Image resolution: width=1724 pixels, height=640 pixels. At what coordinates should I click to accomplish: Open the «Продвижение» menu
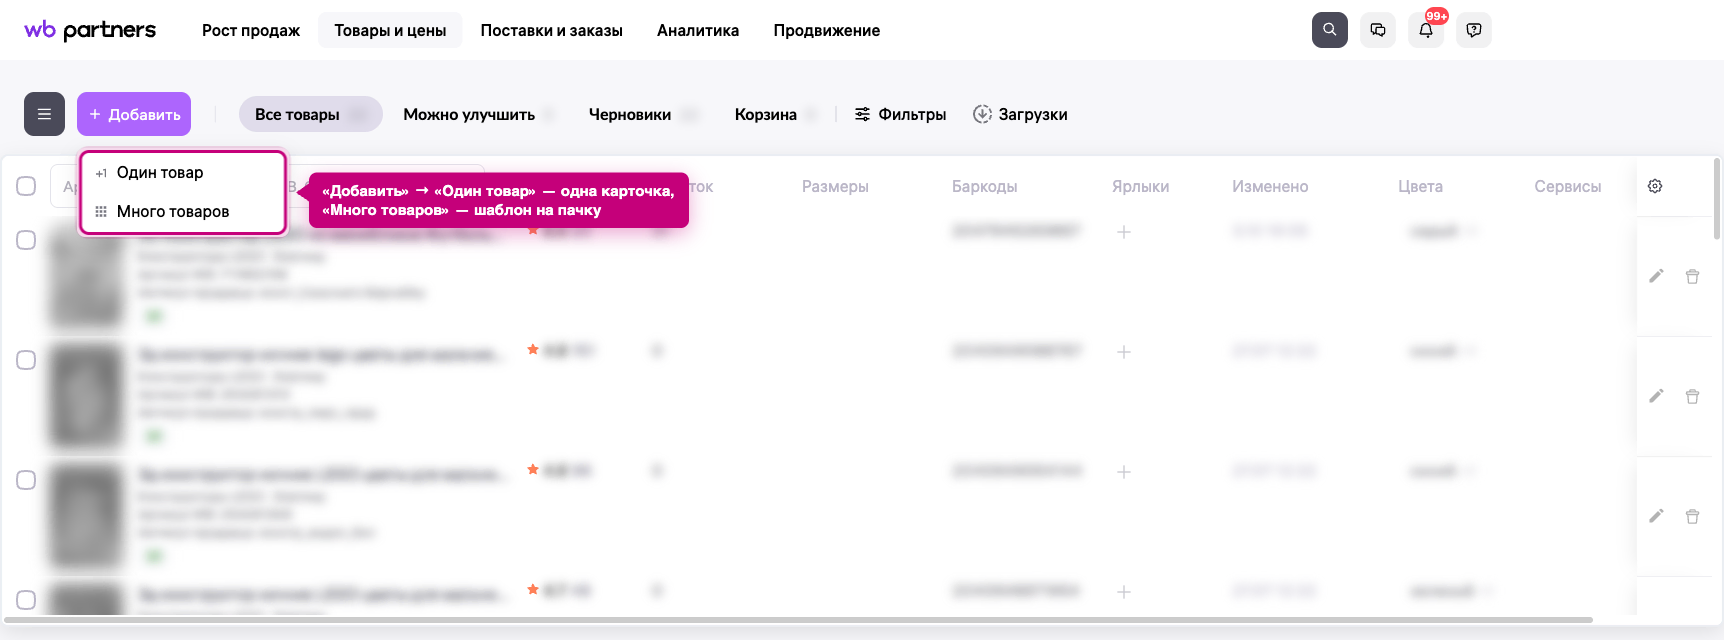[x=827, y=30]
